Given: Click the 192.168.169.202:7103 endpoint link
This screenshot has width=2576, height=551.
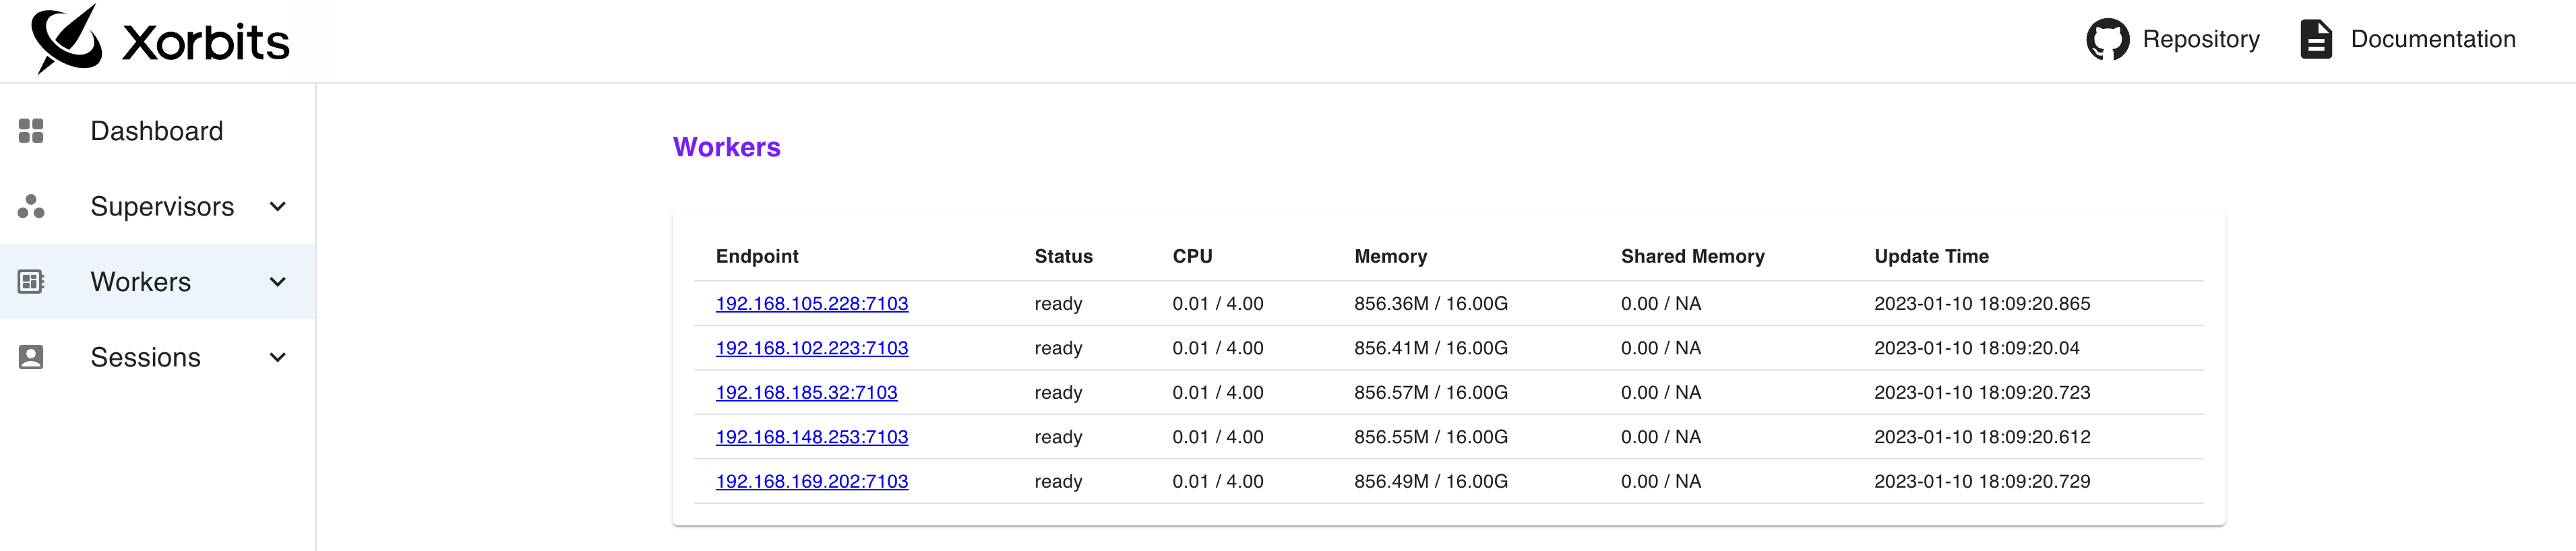Looking at the screenshot, I should pyautogui.click(x=811, y=482).
